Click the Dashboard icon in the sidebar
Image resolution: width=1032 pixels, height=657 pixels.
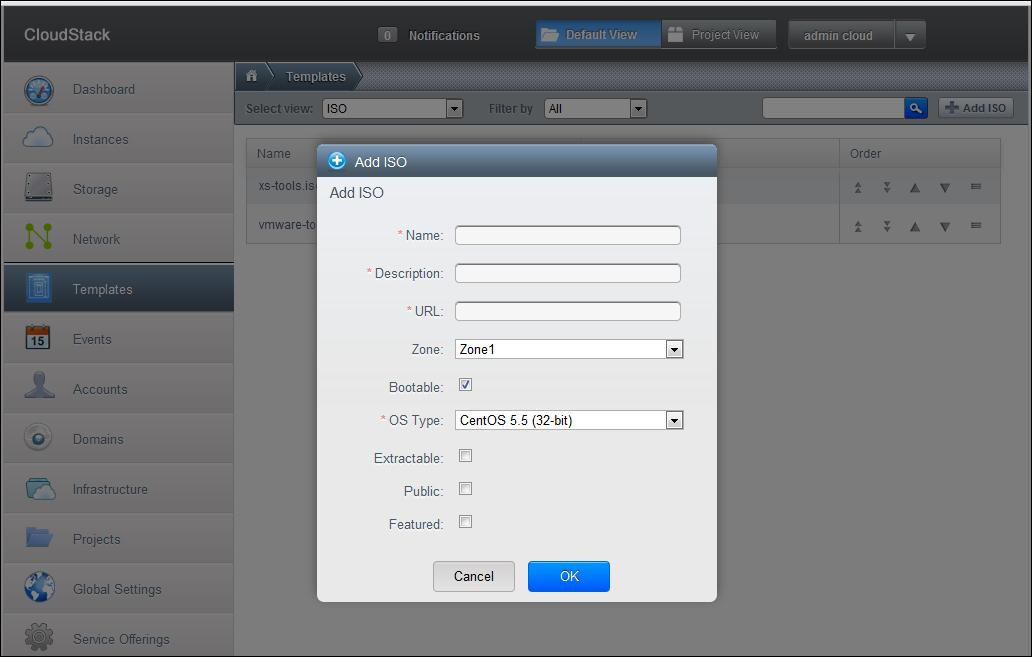[x=38, y=90]
